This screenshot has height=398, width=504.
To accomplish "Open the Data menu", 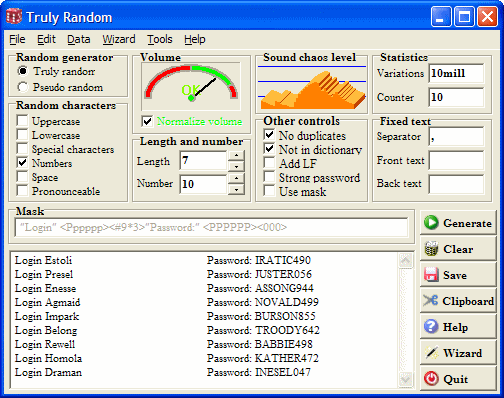I will point(79,39).
